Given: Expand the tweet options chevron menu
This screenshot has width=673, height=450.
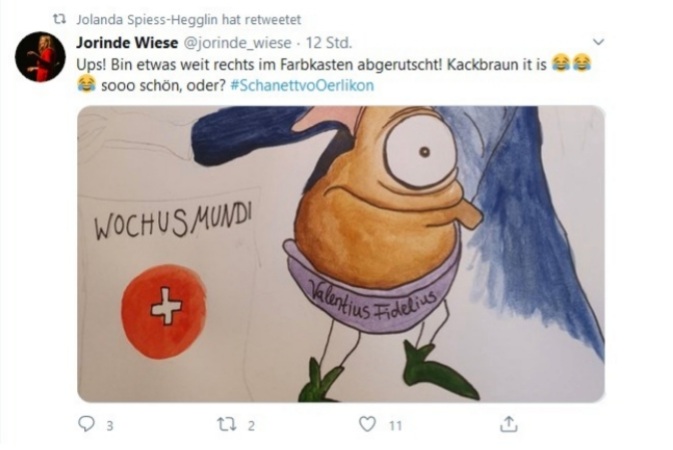Looking at the screenshot, I should click(598, 42).
